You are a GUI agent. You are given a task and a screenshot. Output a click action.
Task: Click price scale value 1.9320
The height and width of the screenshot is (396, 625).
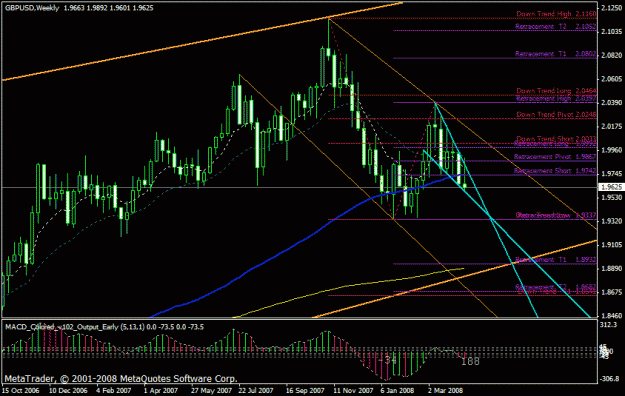(x=612, y=221)
